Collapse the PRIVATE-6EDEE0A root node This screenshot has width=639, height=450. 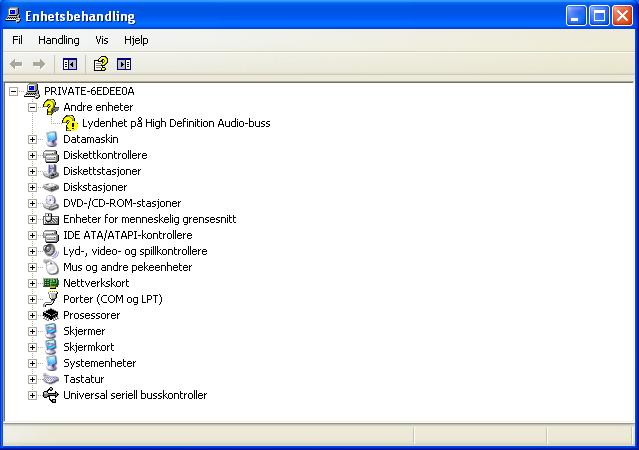point(13,91)
